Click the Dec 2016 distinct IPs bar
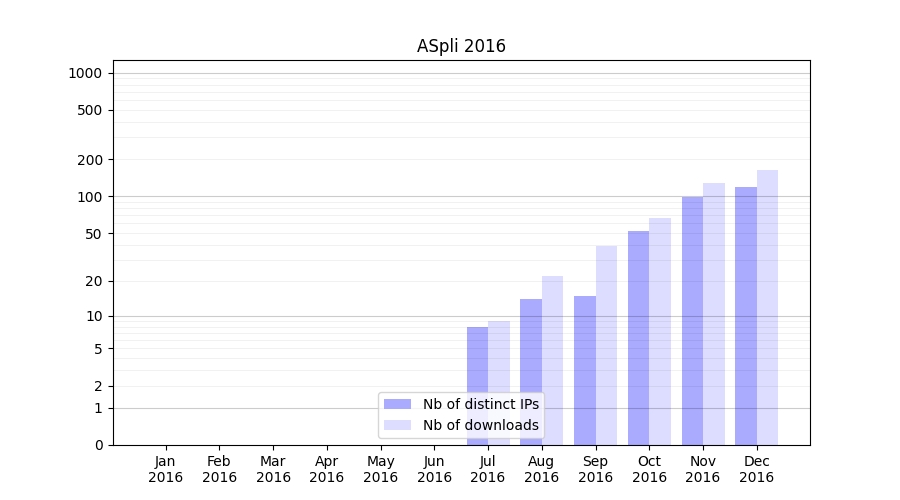Viewport: 900px width, 500px height. (746, 315)
